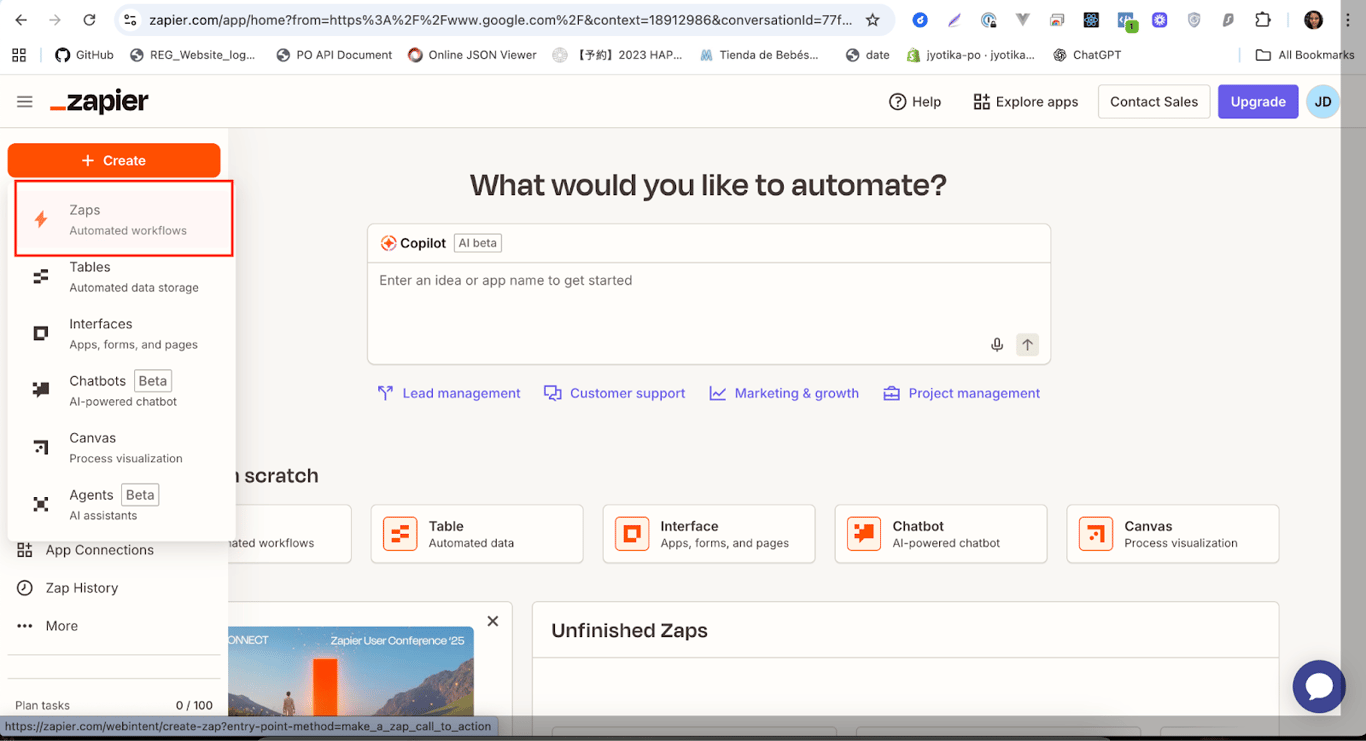Open the Chrome profile picture

pyautogui.click(x=1314, y=20)
